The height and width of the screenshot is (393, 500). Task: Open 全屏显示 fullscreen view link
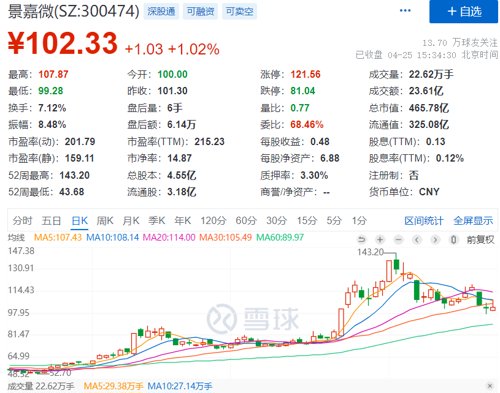pos(473,220)
